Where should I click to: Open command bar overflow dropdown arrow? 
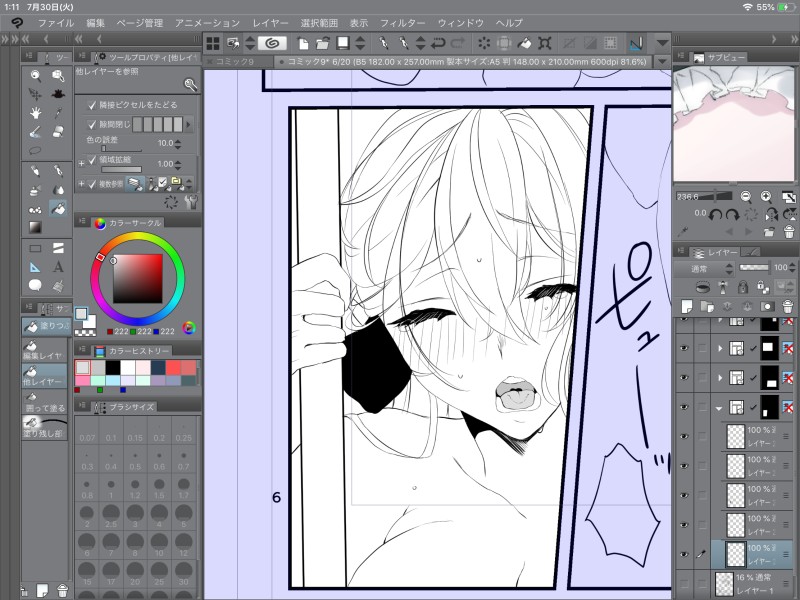pyautogui.click(x=662, y=43)
